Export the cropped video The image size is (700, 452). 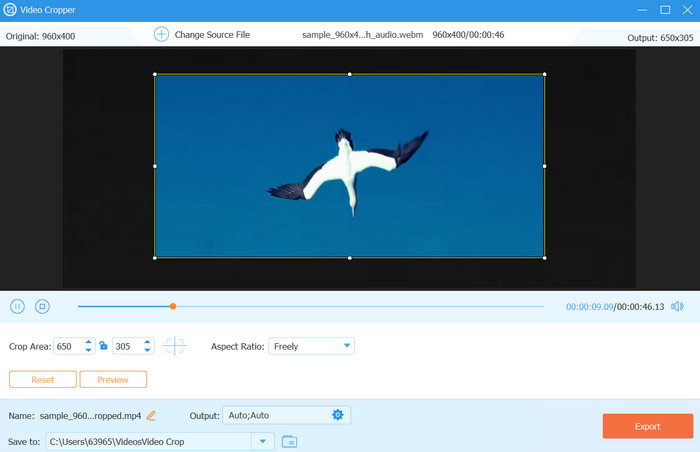click(x=647, y=426)
